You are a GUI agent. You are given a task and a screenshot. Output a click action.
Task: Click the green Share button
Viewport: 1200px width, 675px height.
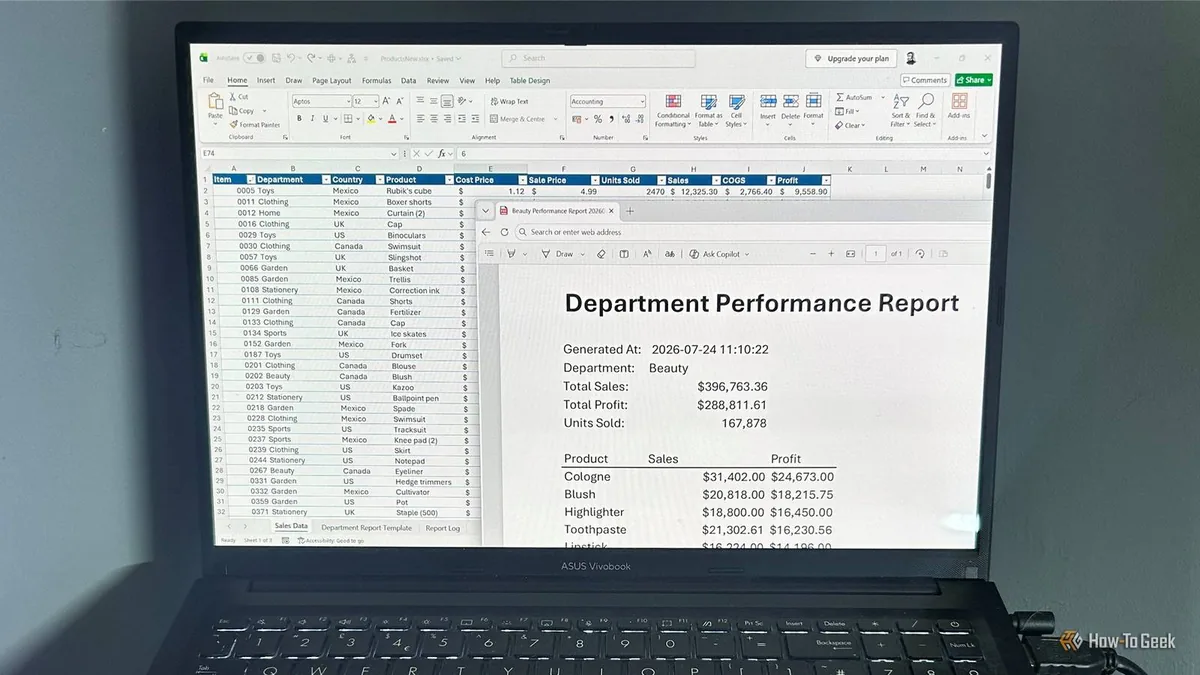973,80
